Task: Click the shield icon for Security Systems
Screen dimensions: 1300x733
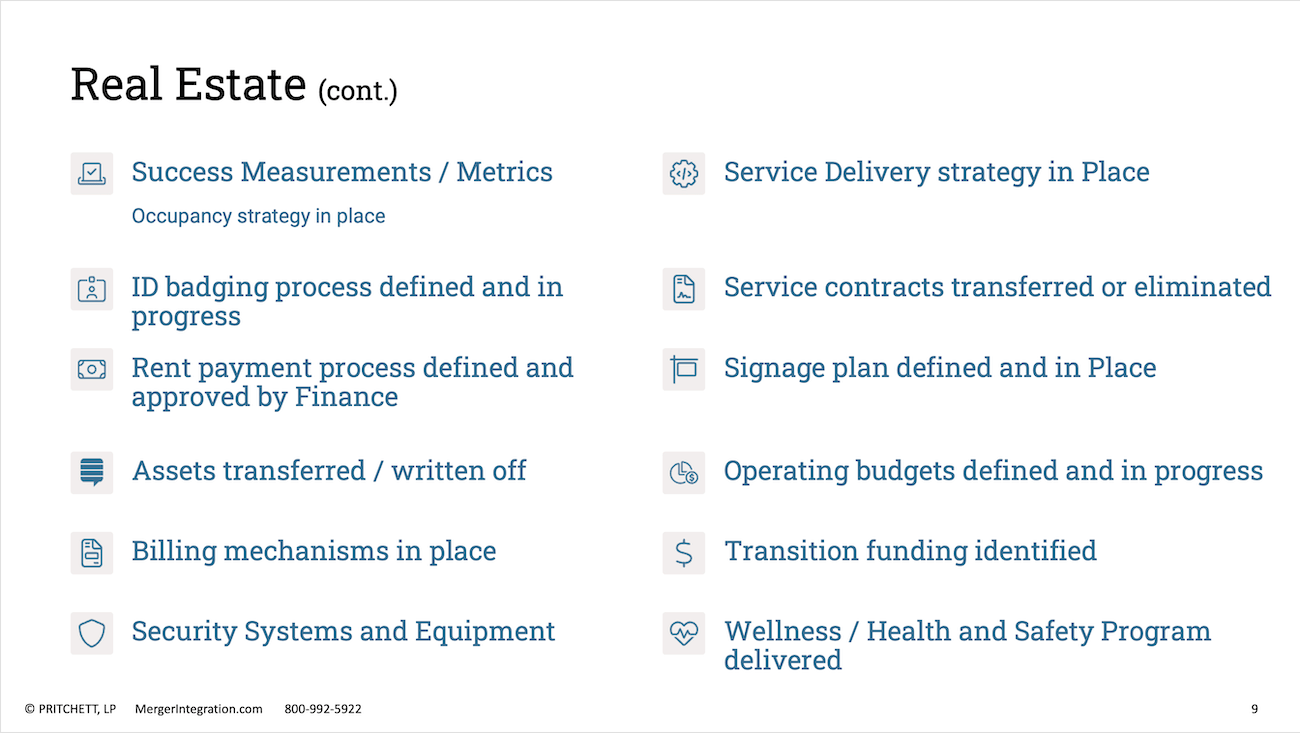Action: pyautogui.click(x=91, y=633)
